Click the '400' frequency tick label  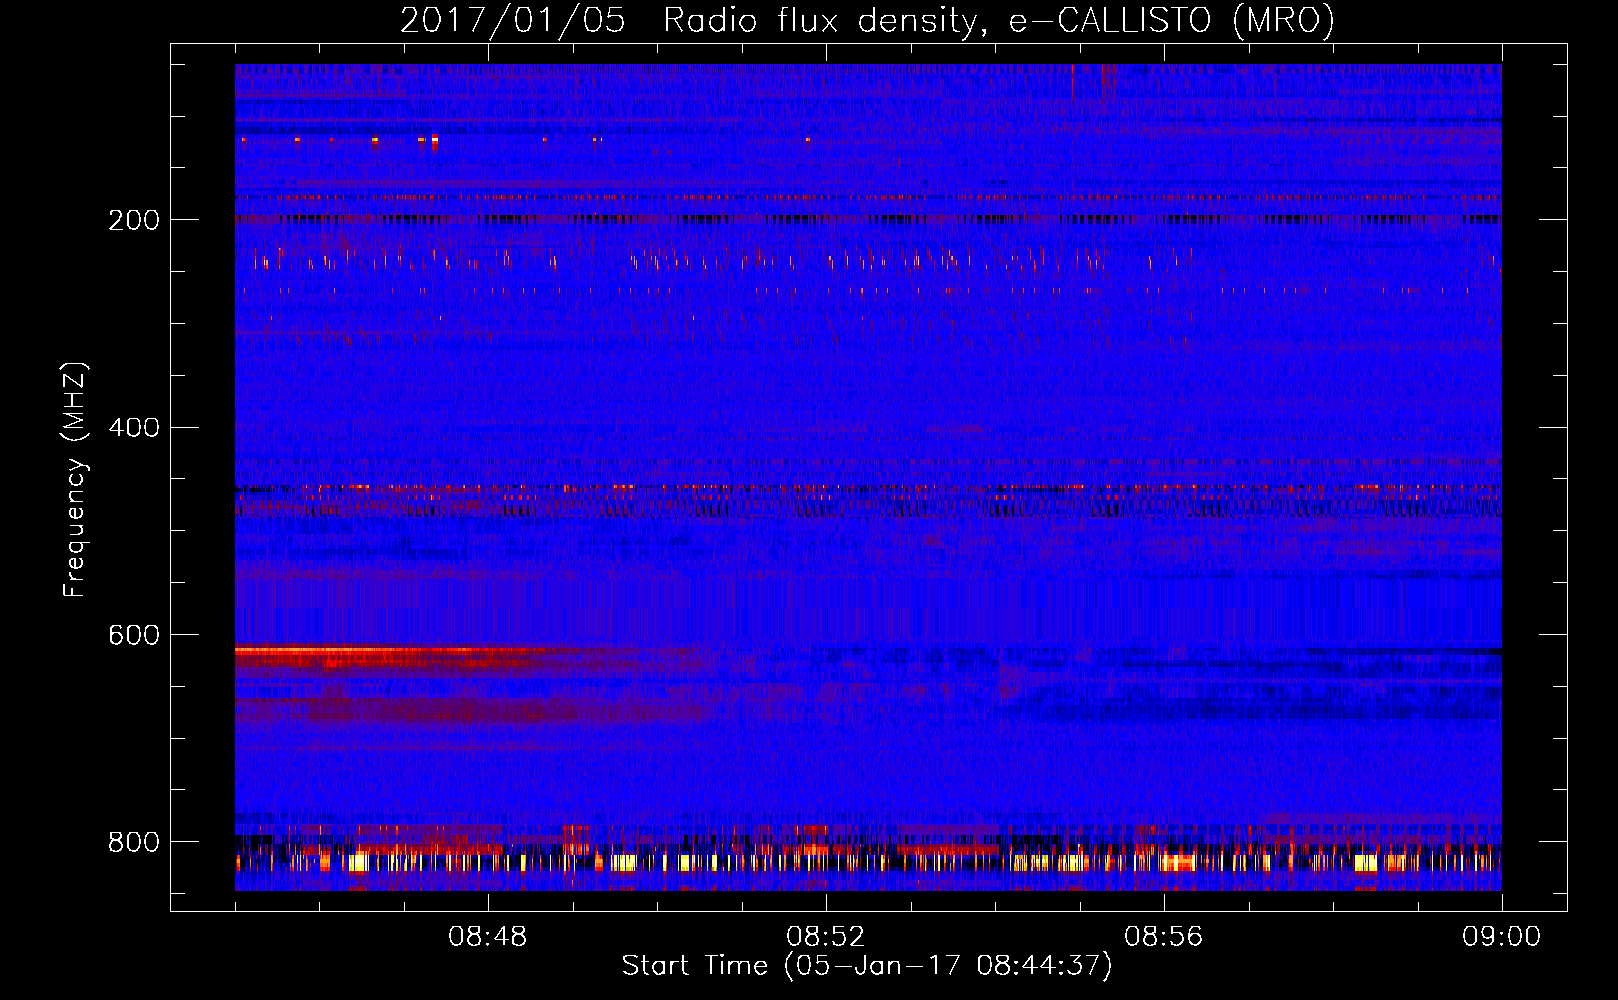click(134, 427)
